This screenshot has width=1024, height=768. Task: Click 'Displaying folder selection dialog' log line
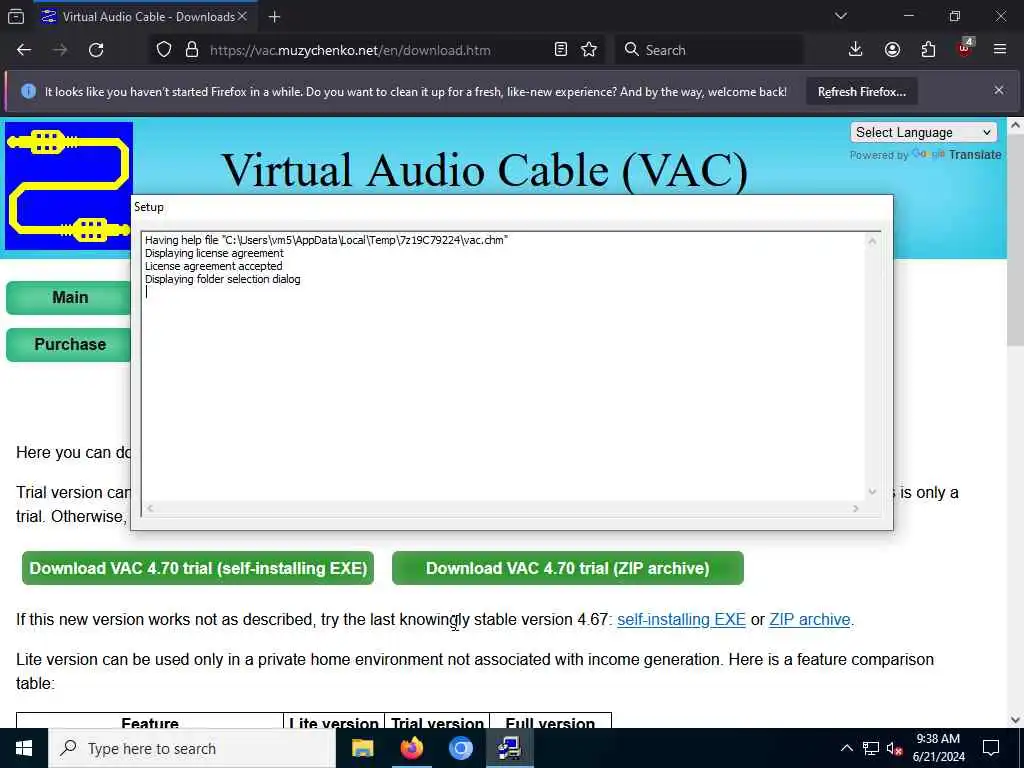coord(223,280)
